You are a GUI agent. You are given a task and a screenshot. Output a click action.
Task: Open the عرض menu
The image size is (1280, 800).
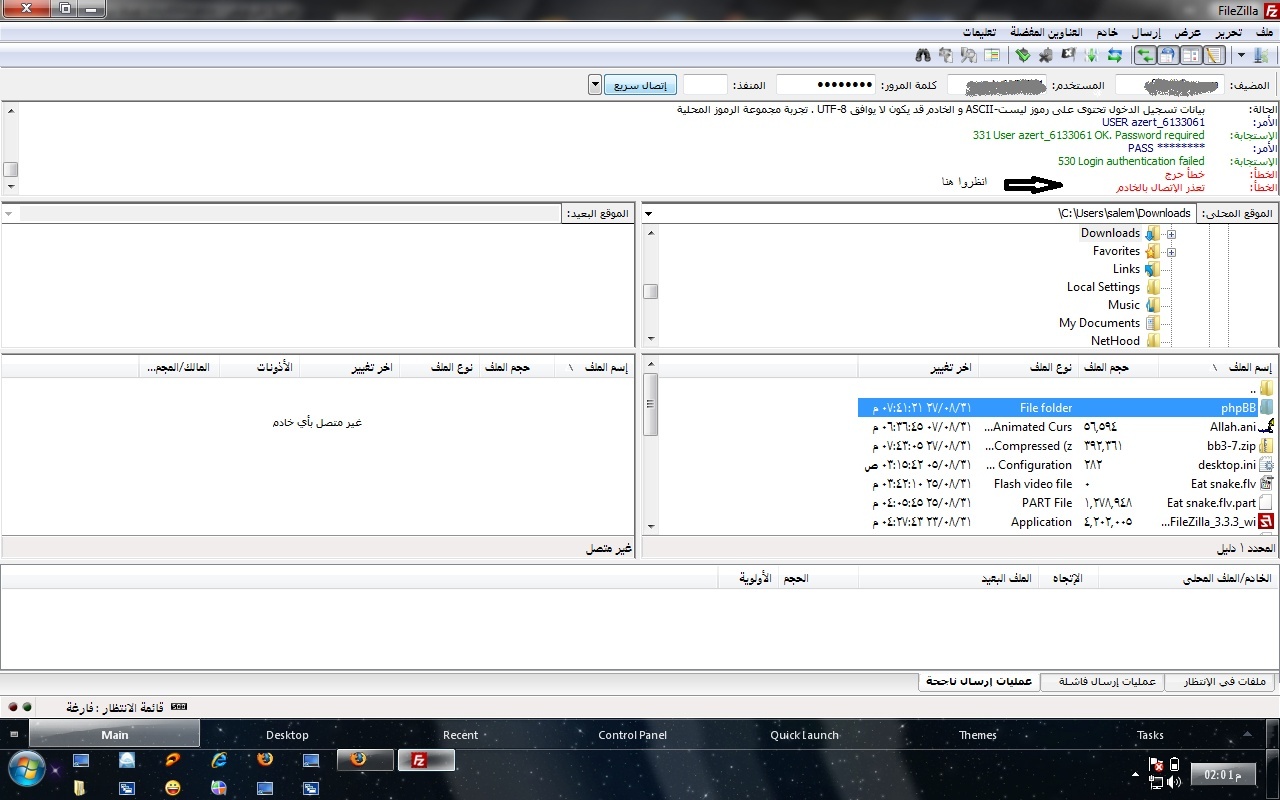pyautogui.click(x=1188, y=32)
